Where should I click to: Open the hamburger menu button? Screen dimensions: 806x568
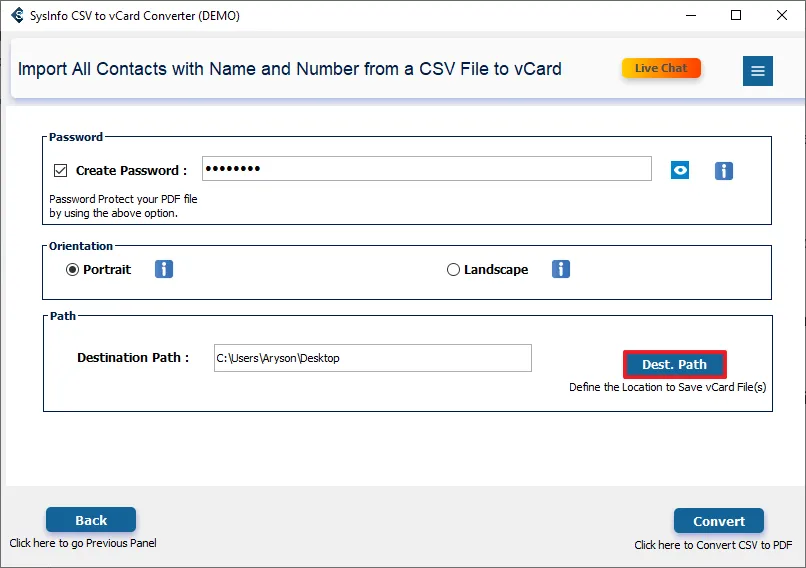point(757,70)
